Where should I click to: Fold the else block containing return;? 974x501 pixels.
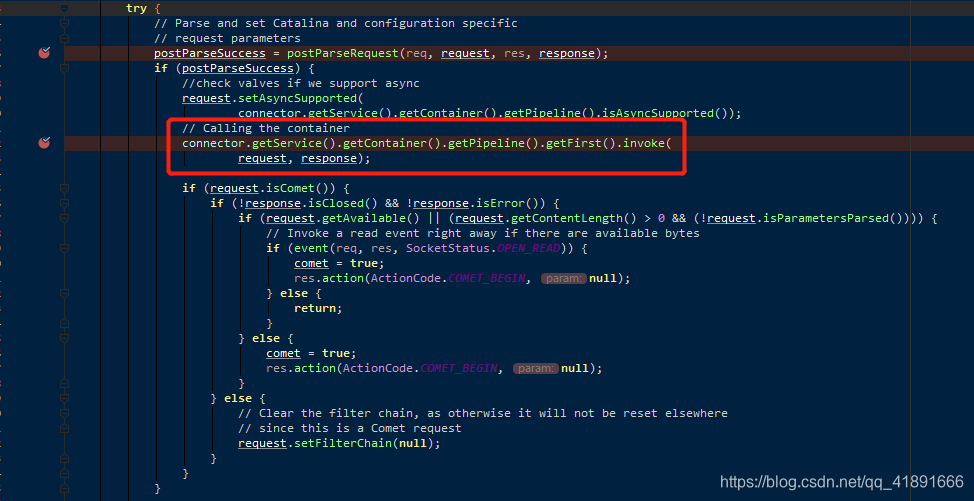pyautogui.click(x=65, y=293)
